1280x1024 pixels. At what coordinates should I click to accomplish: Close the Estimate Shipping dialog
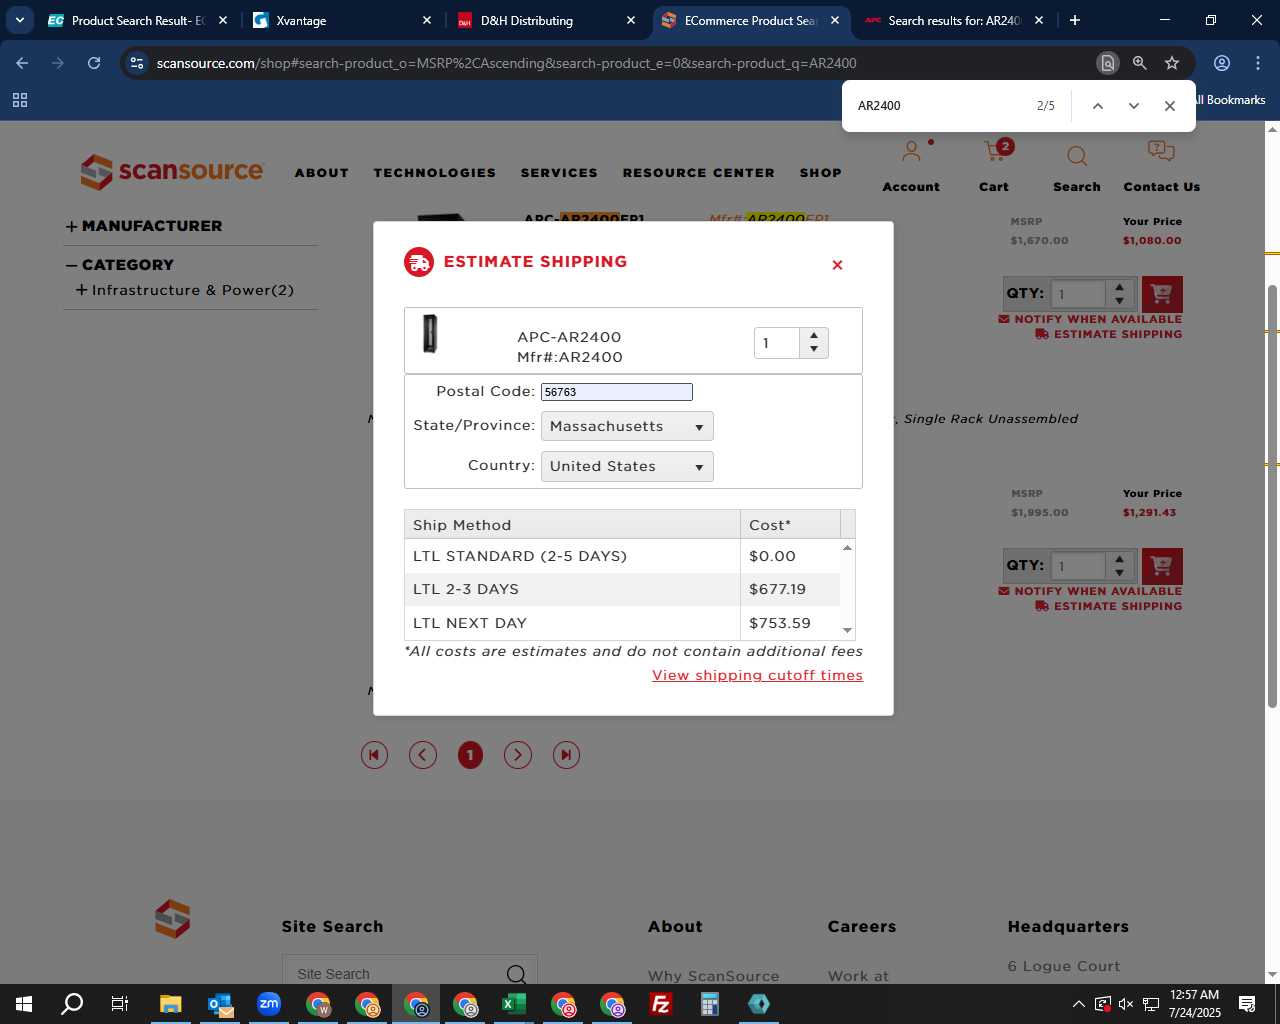click(837, 265)
